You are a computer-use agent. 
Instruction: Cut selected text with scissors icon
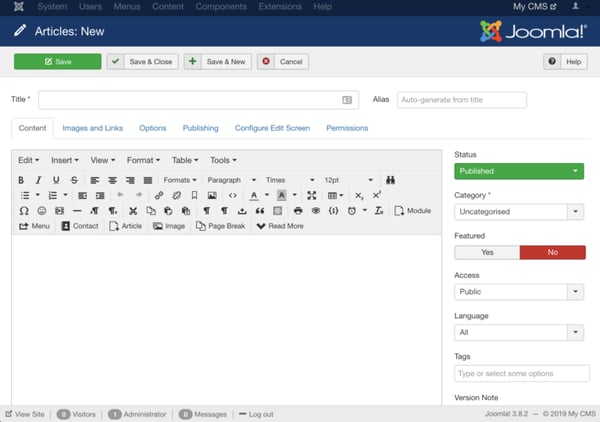133,211
